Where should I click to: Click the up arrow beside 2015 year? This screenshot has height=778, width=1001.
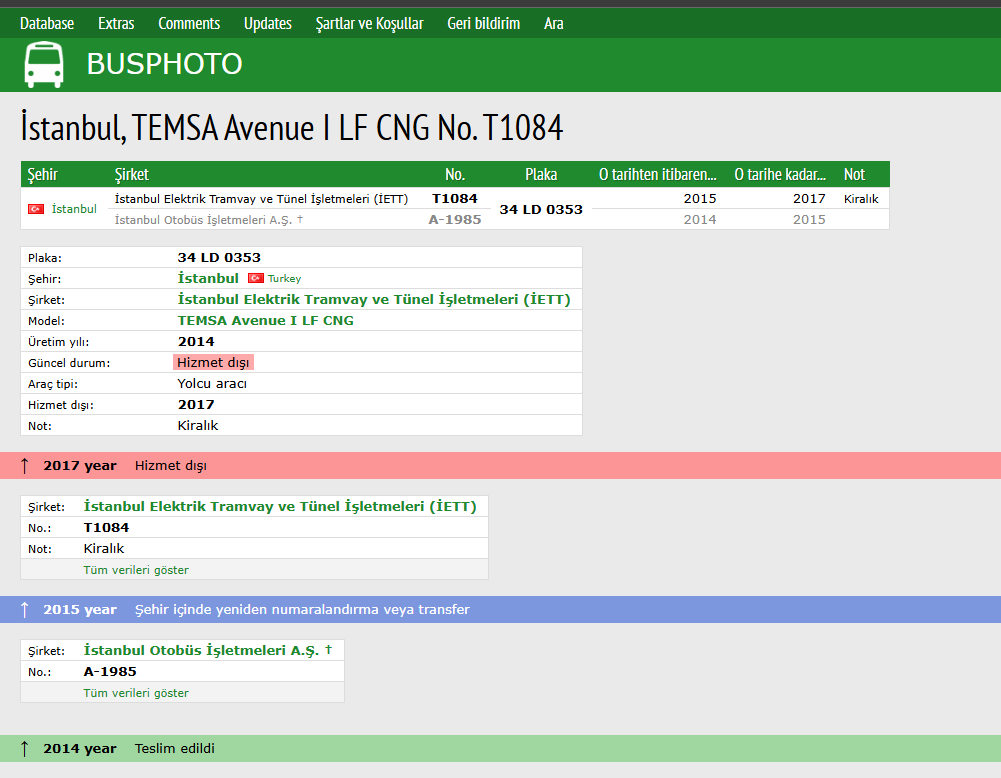[x=25, y=610]
